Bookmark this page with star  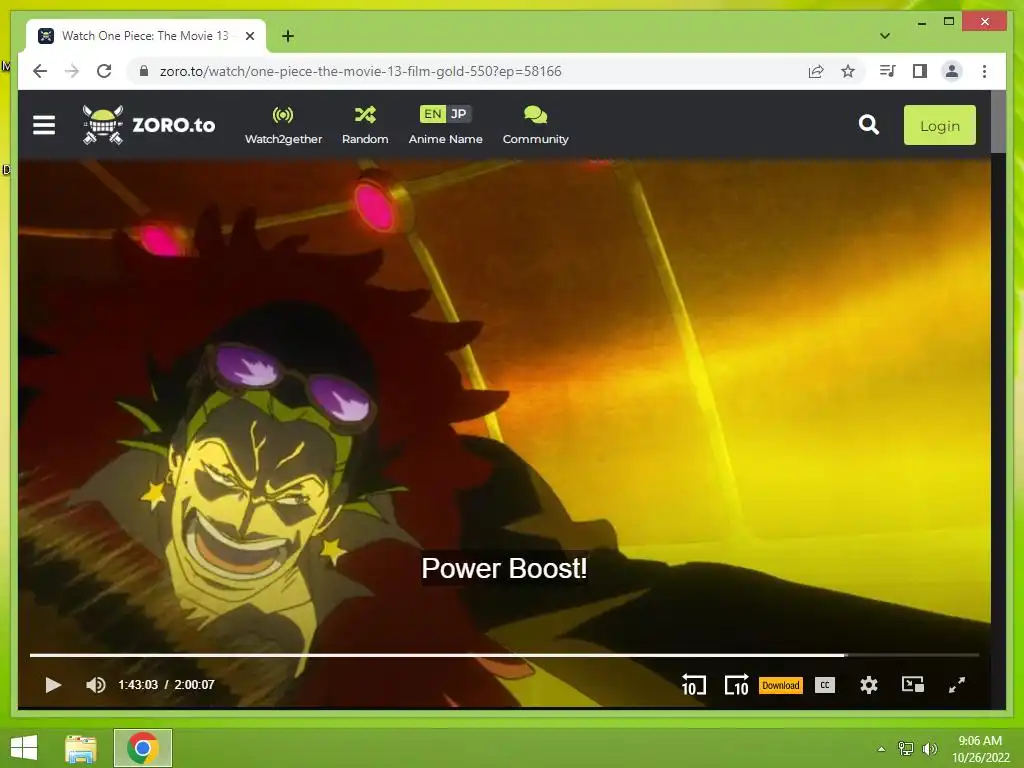pyautogui.click(x=848, y=71)
